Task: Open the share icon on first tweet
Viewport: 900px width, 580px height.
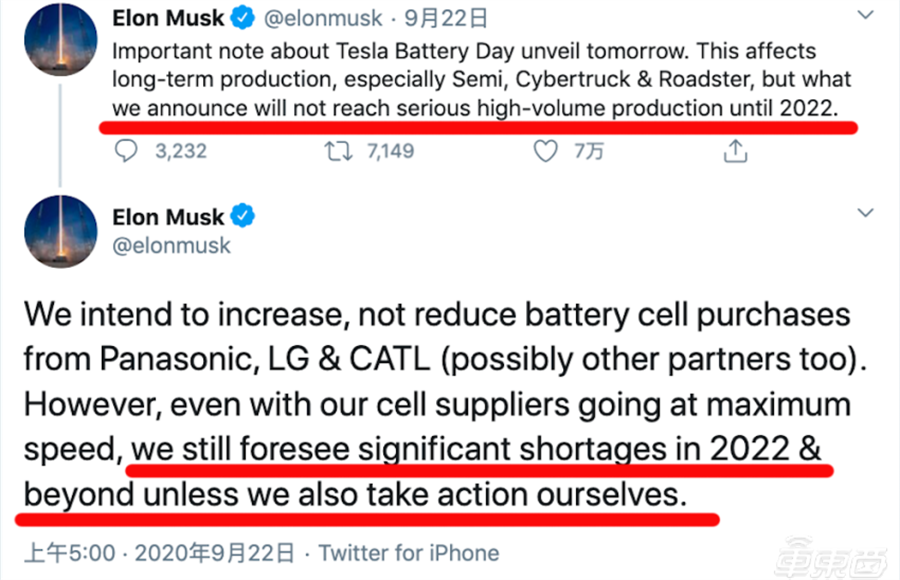Action: (x=735, y=151)
